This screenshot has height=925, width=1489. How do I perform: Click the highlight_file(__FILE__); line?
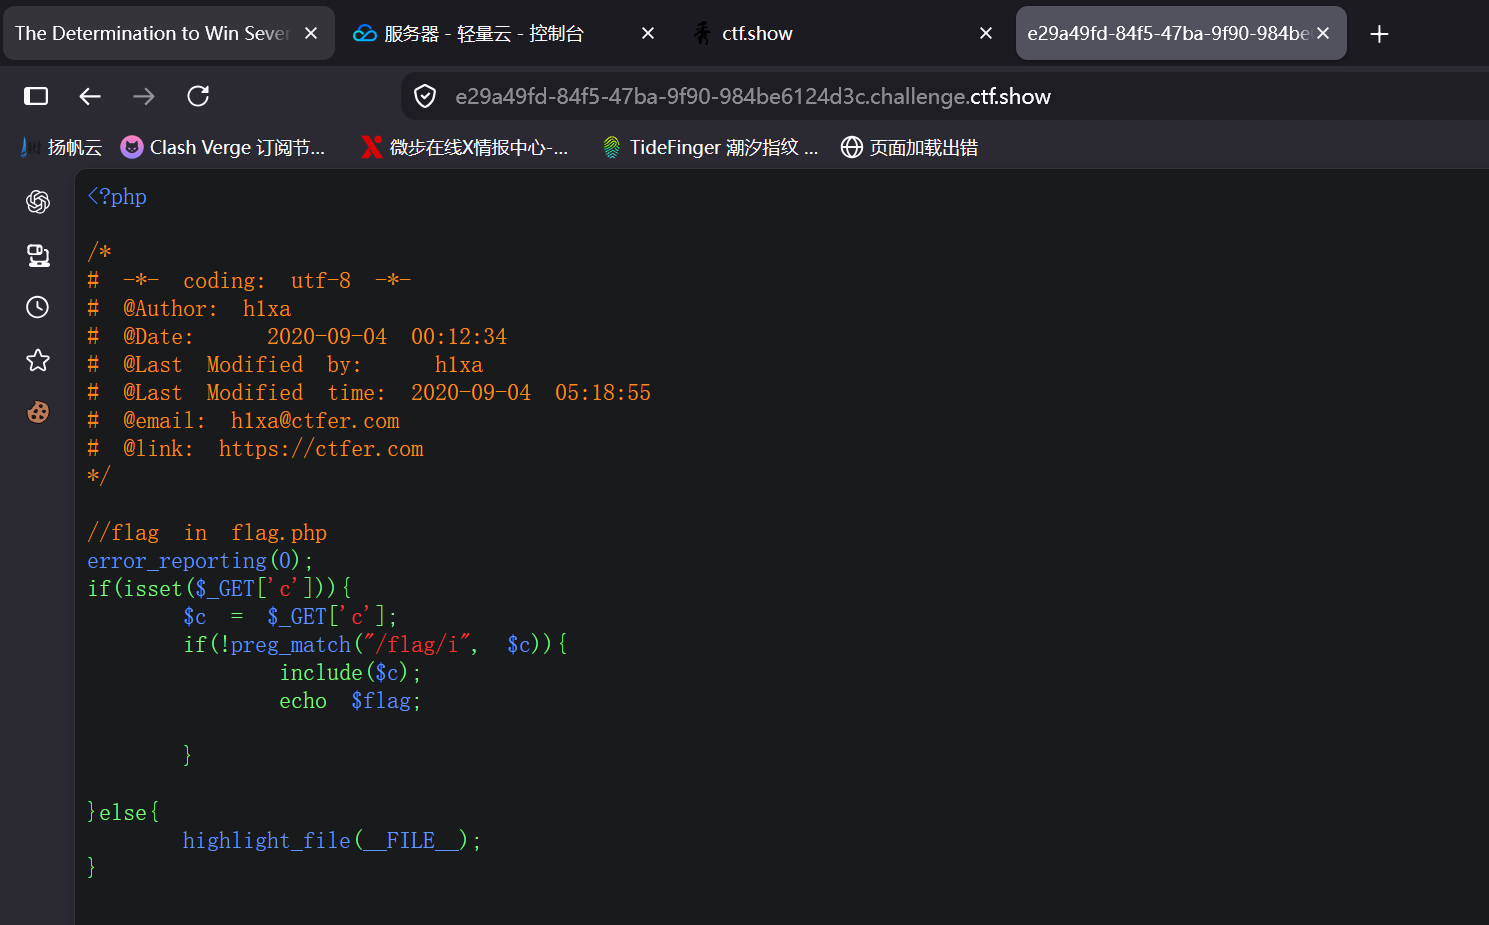coord(332,841)
